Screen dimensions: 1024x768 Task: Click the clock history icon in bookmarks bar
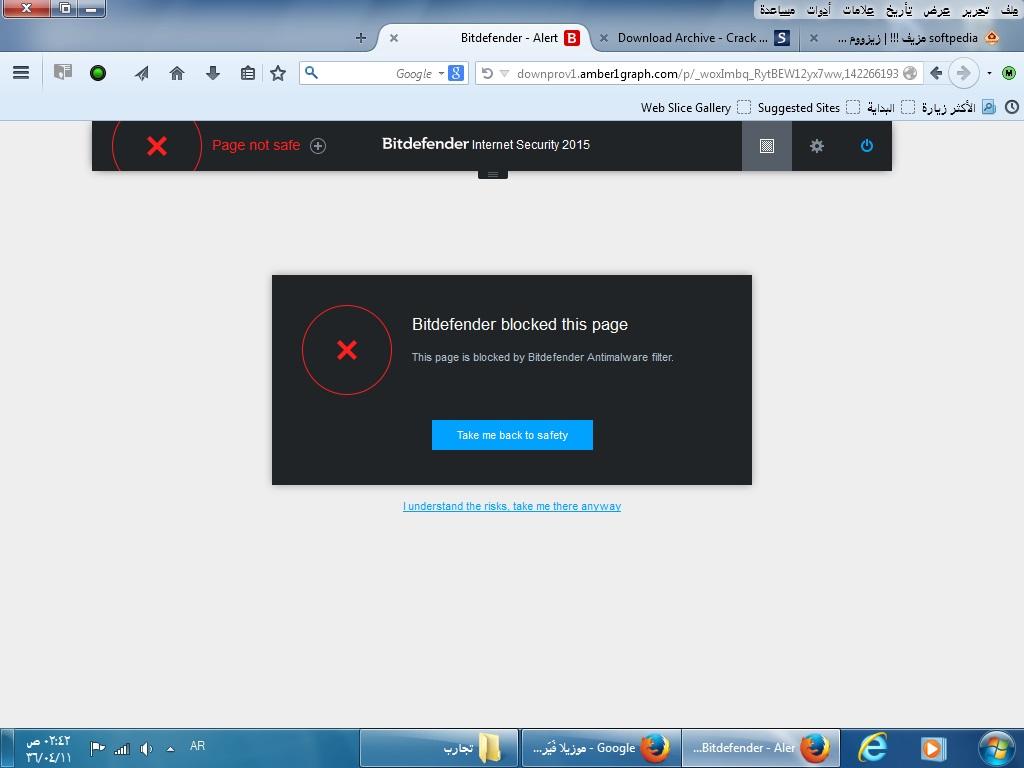click(1012, 107)
